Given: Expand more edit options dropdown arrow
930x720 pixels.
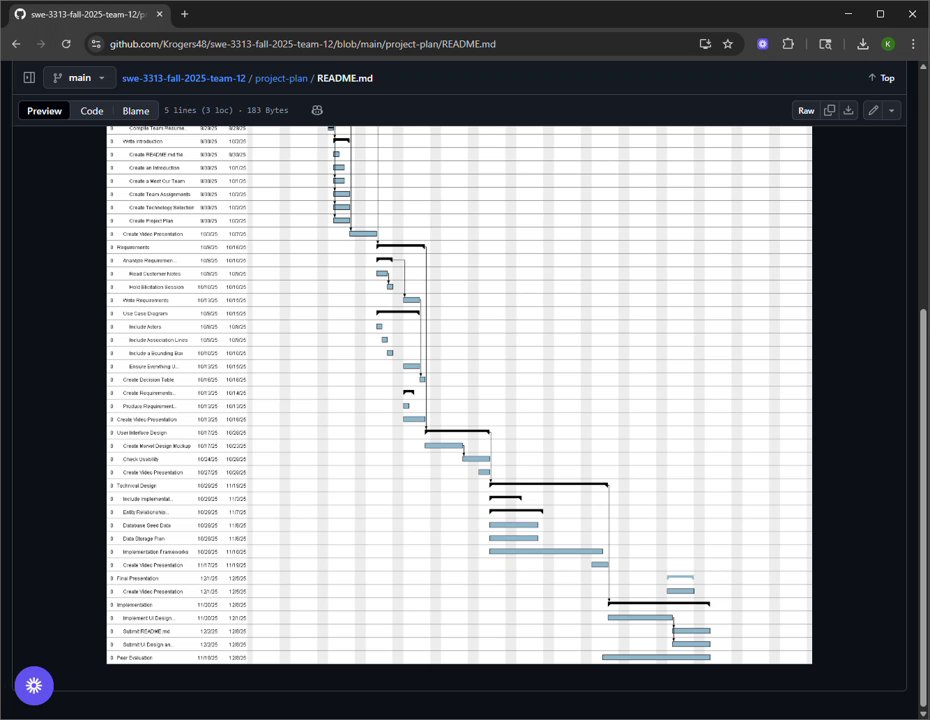Looking at the screenshot, I should pos(891,110).
